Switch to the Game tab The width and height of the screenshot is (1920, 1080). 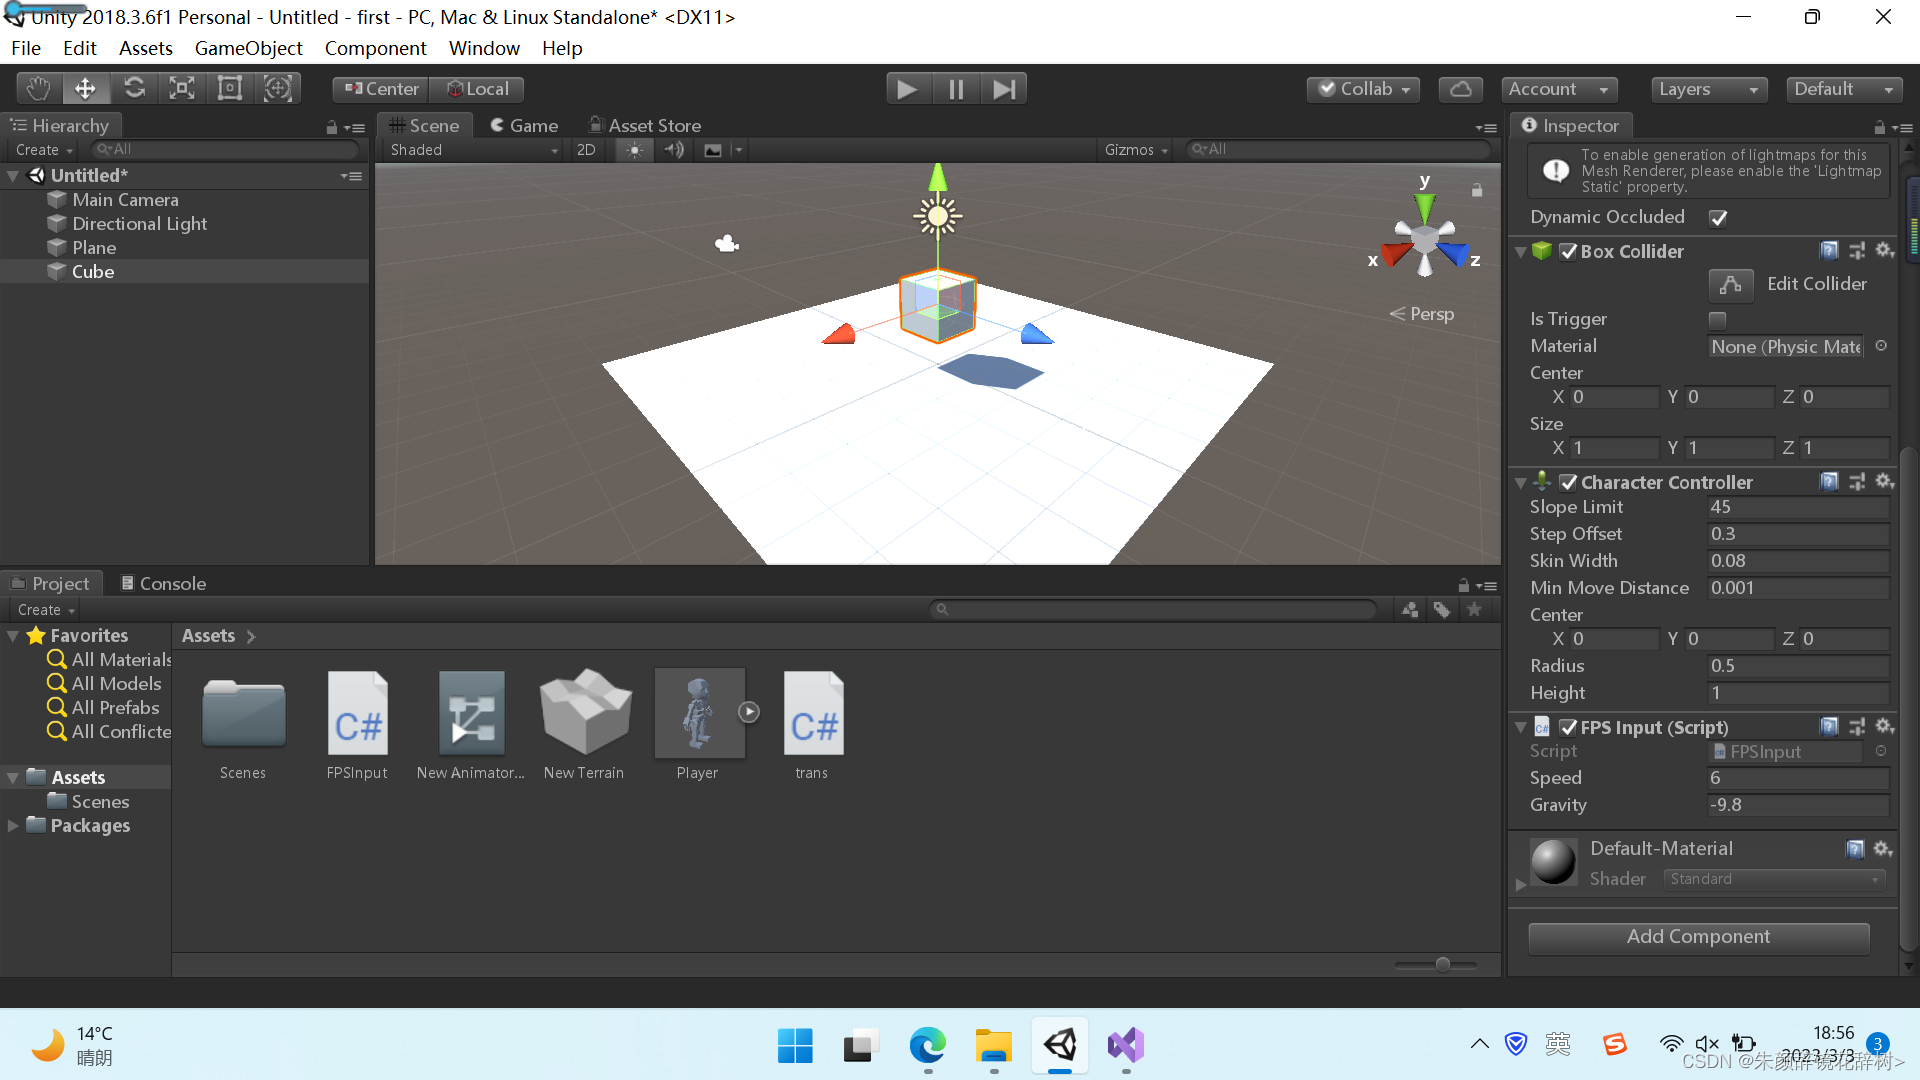pyautogui.click(x=524, y=125)
